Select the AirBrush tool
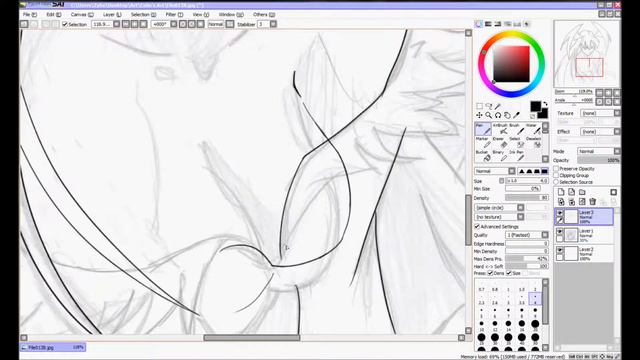Image resolution: width=640 pixels, height=360 pixels. [500, 129]
